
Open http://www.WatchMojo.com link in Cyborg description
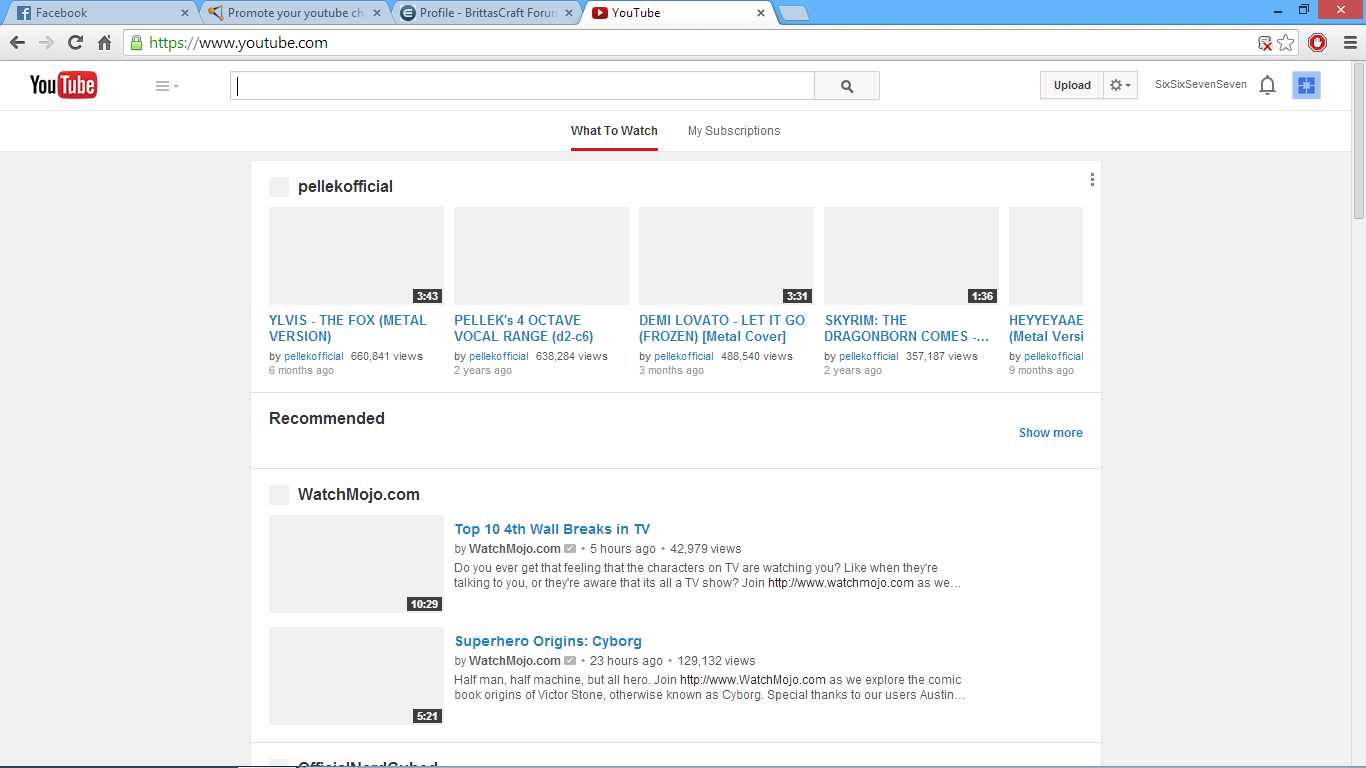click(x=753, y=680)
